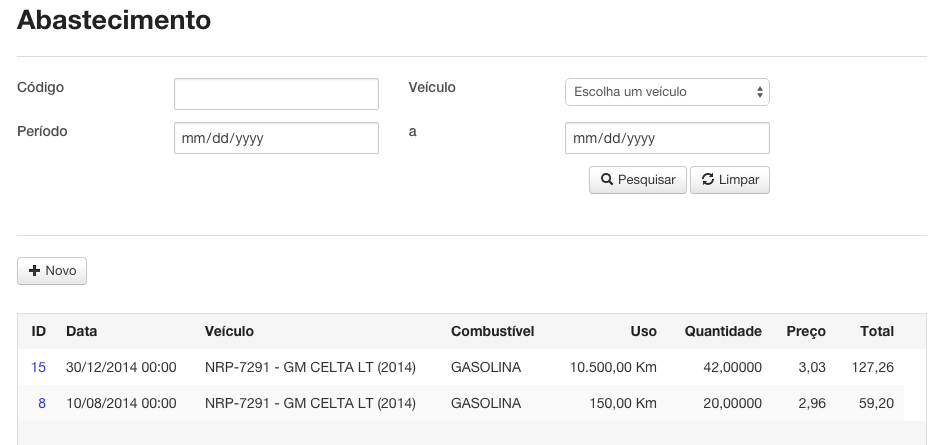
Task: Select the row with 150,00 Km usage
Action: click(460, 403)
